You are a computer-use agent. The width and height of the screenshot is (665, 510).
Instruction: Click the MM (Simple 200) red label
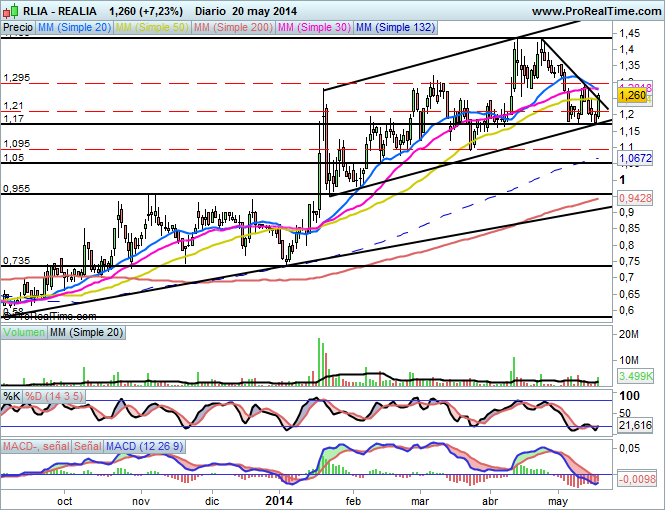(234, 29)
